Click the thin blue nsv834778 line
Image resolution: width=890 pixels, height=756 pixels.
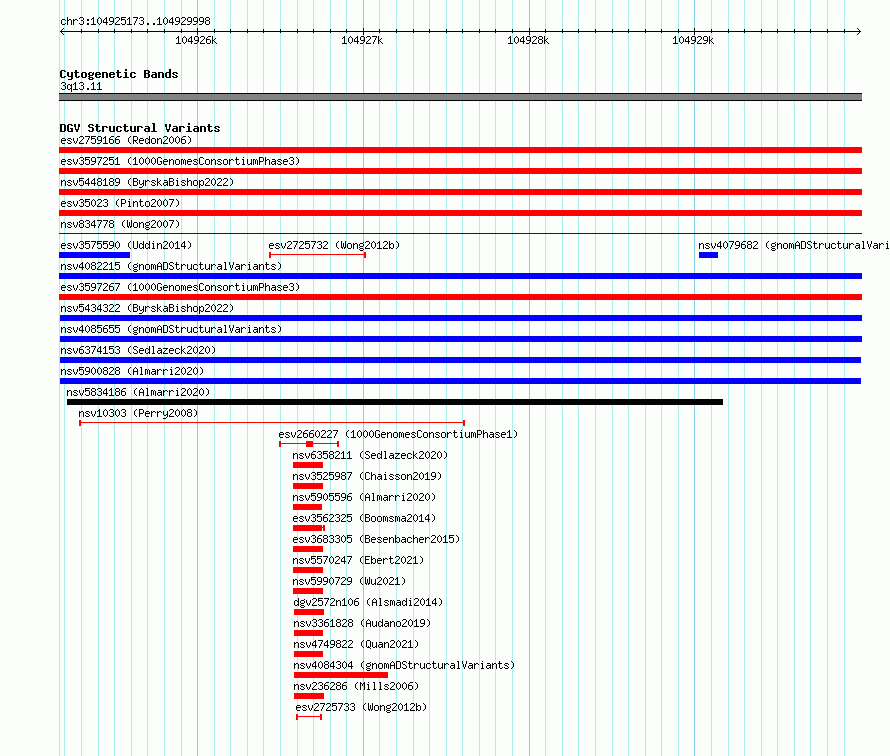[460, 233]
